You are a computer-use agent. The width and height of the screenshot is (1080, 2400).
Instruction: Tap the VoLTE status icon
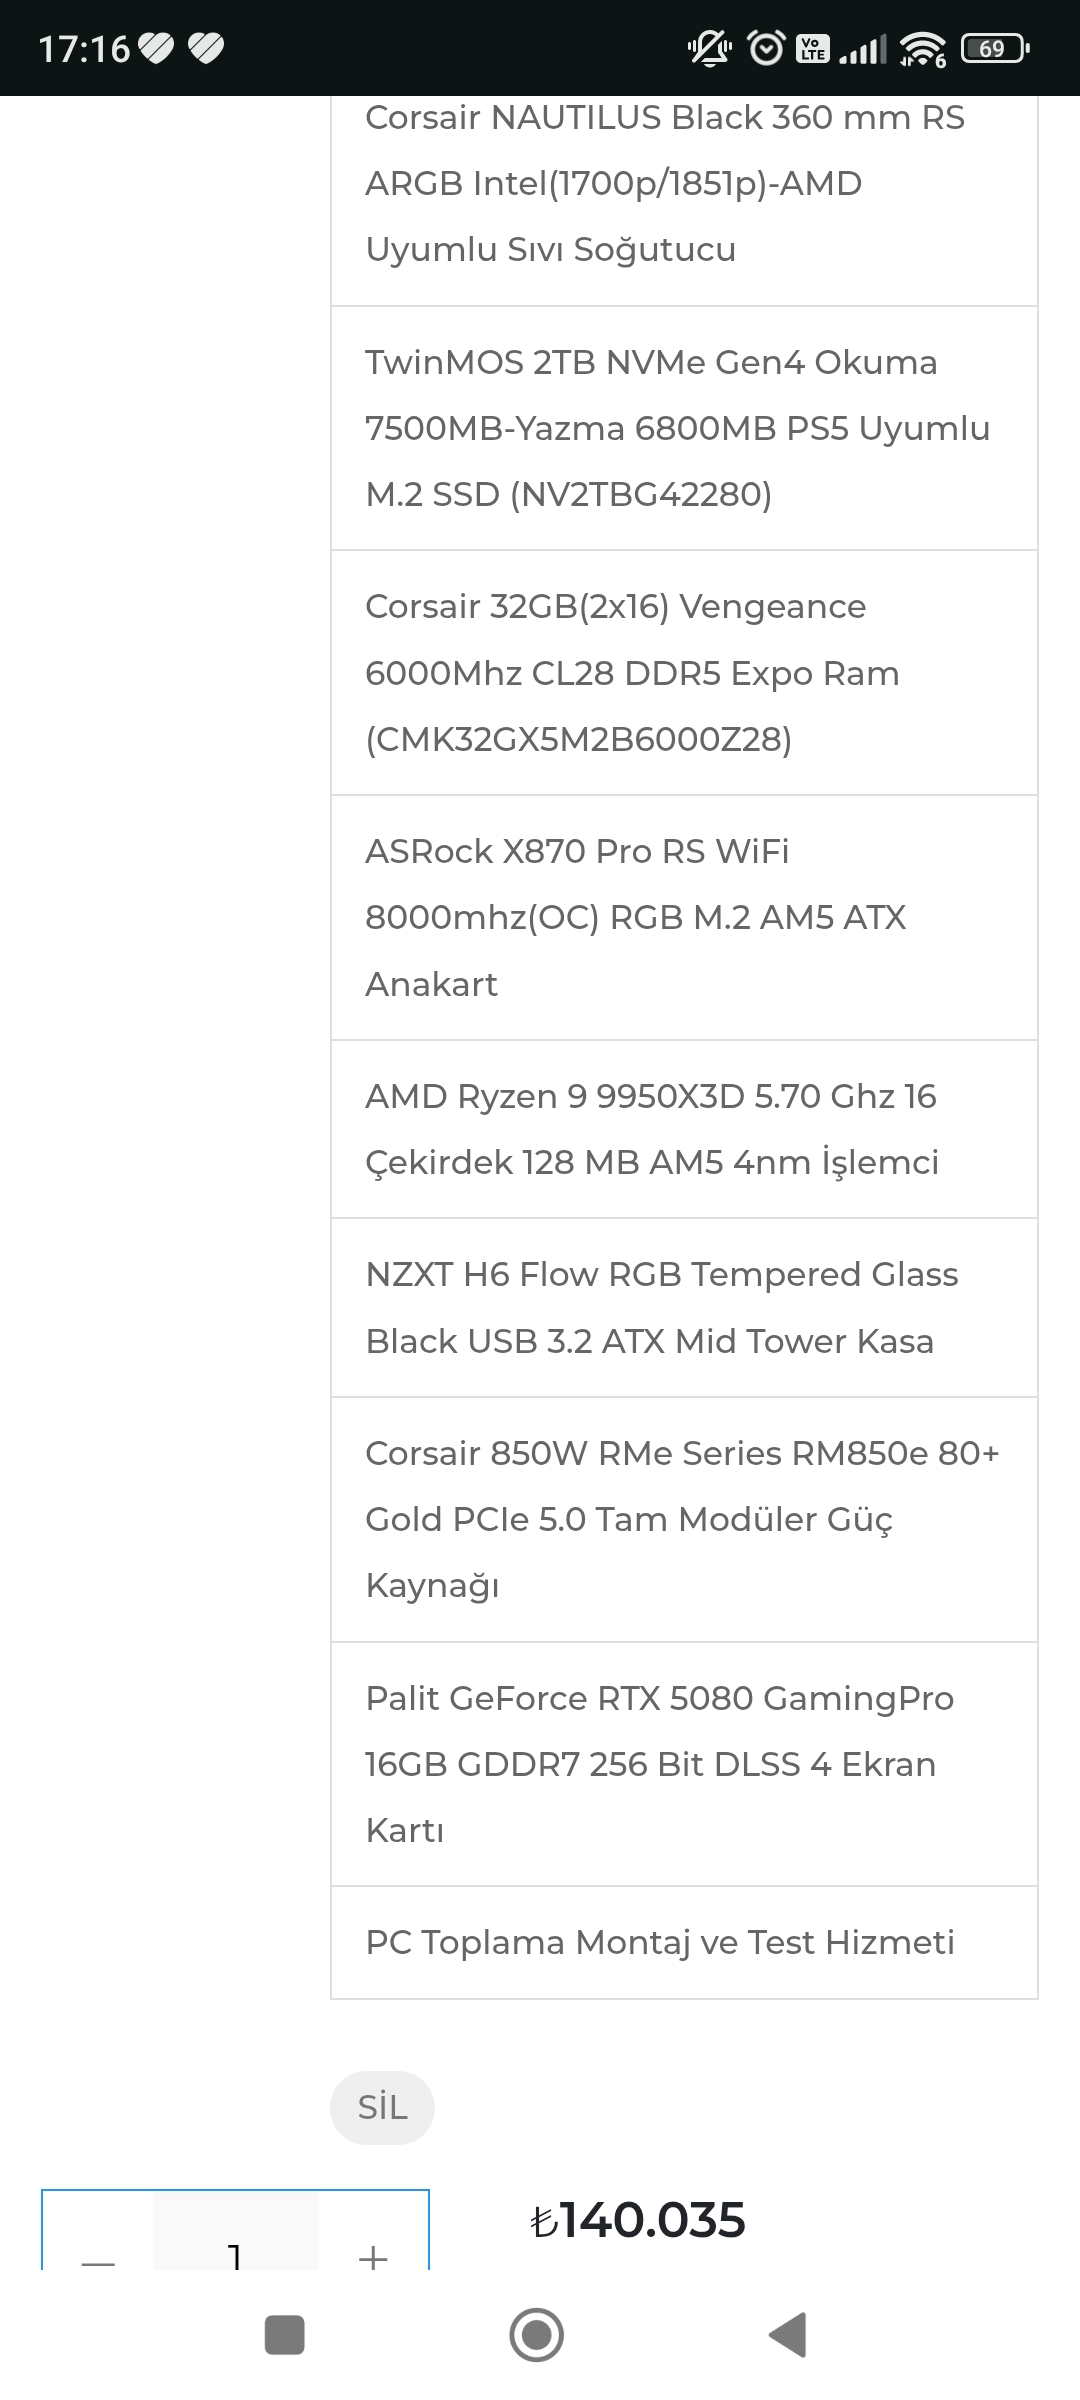tap(812, 48)
